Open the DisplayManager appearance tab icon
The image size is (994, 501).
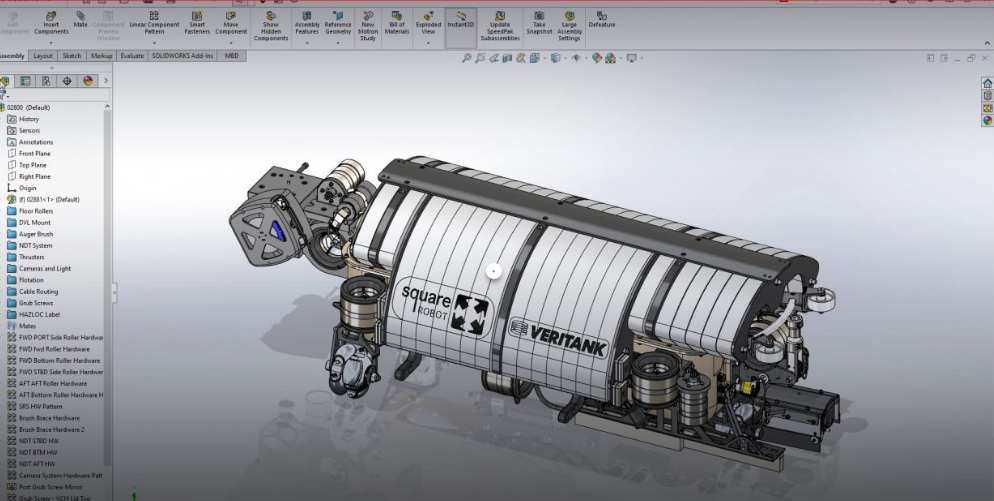86,80
